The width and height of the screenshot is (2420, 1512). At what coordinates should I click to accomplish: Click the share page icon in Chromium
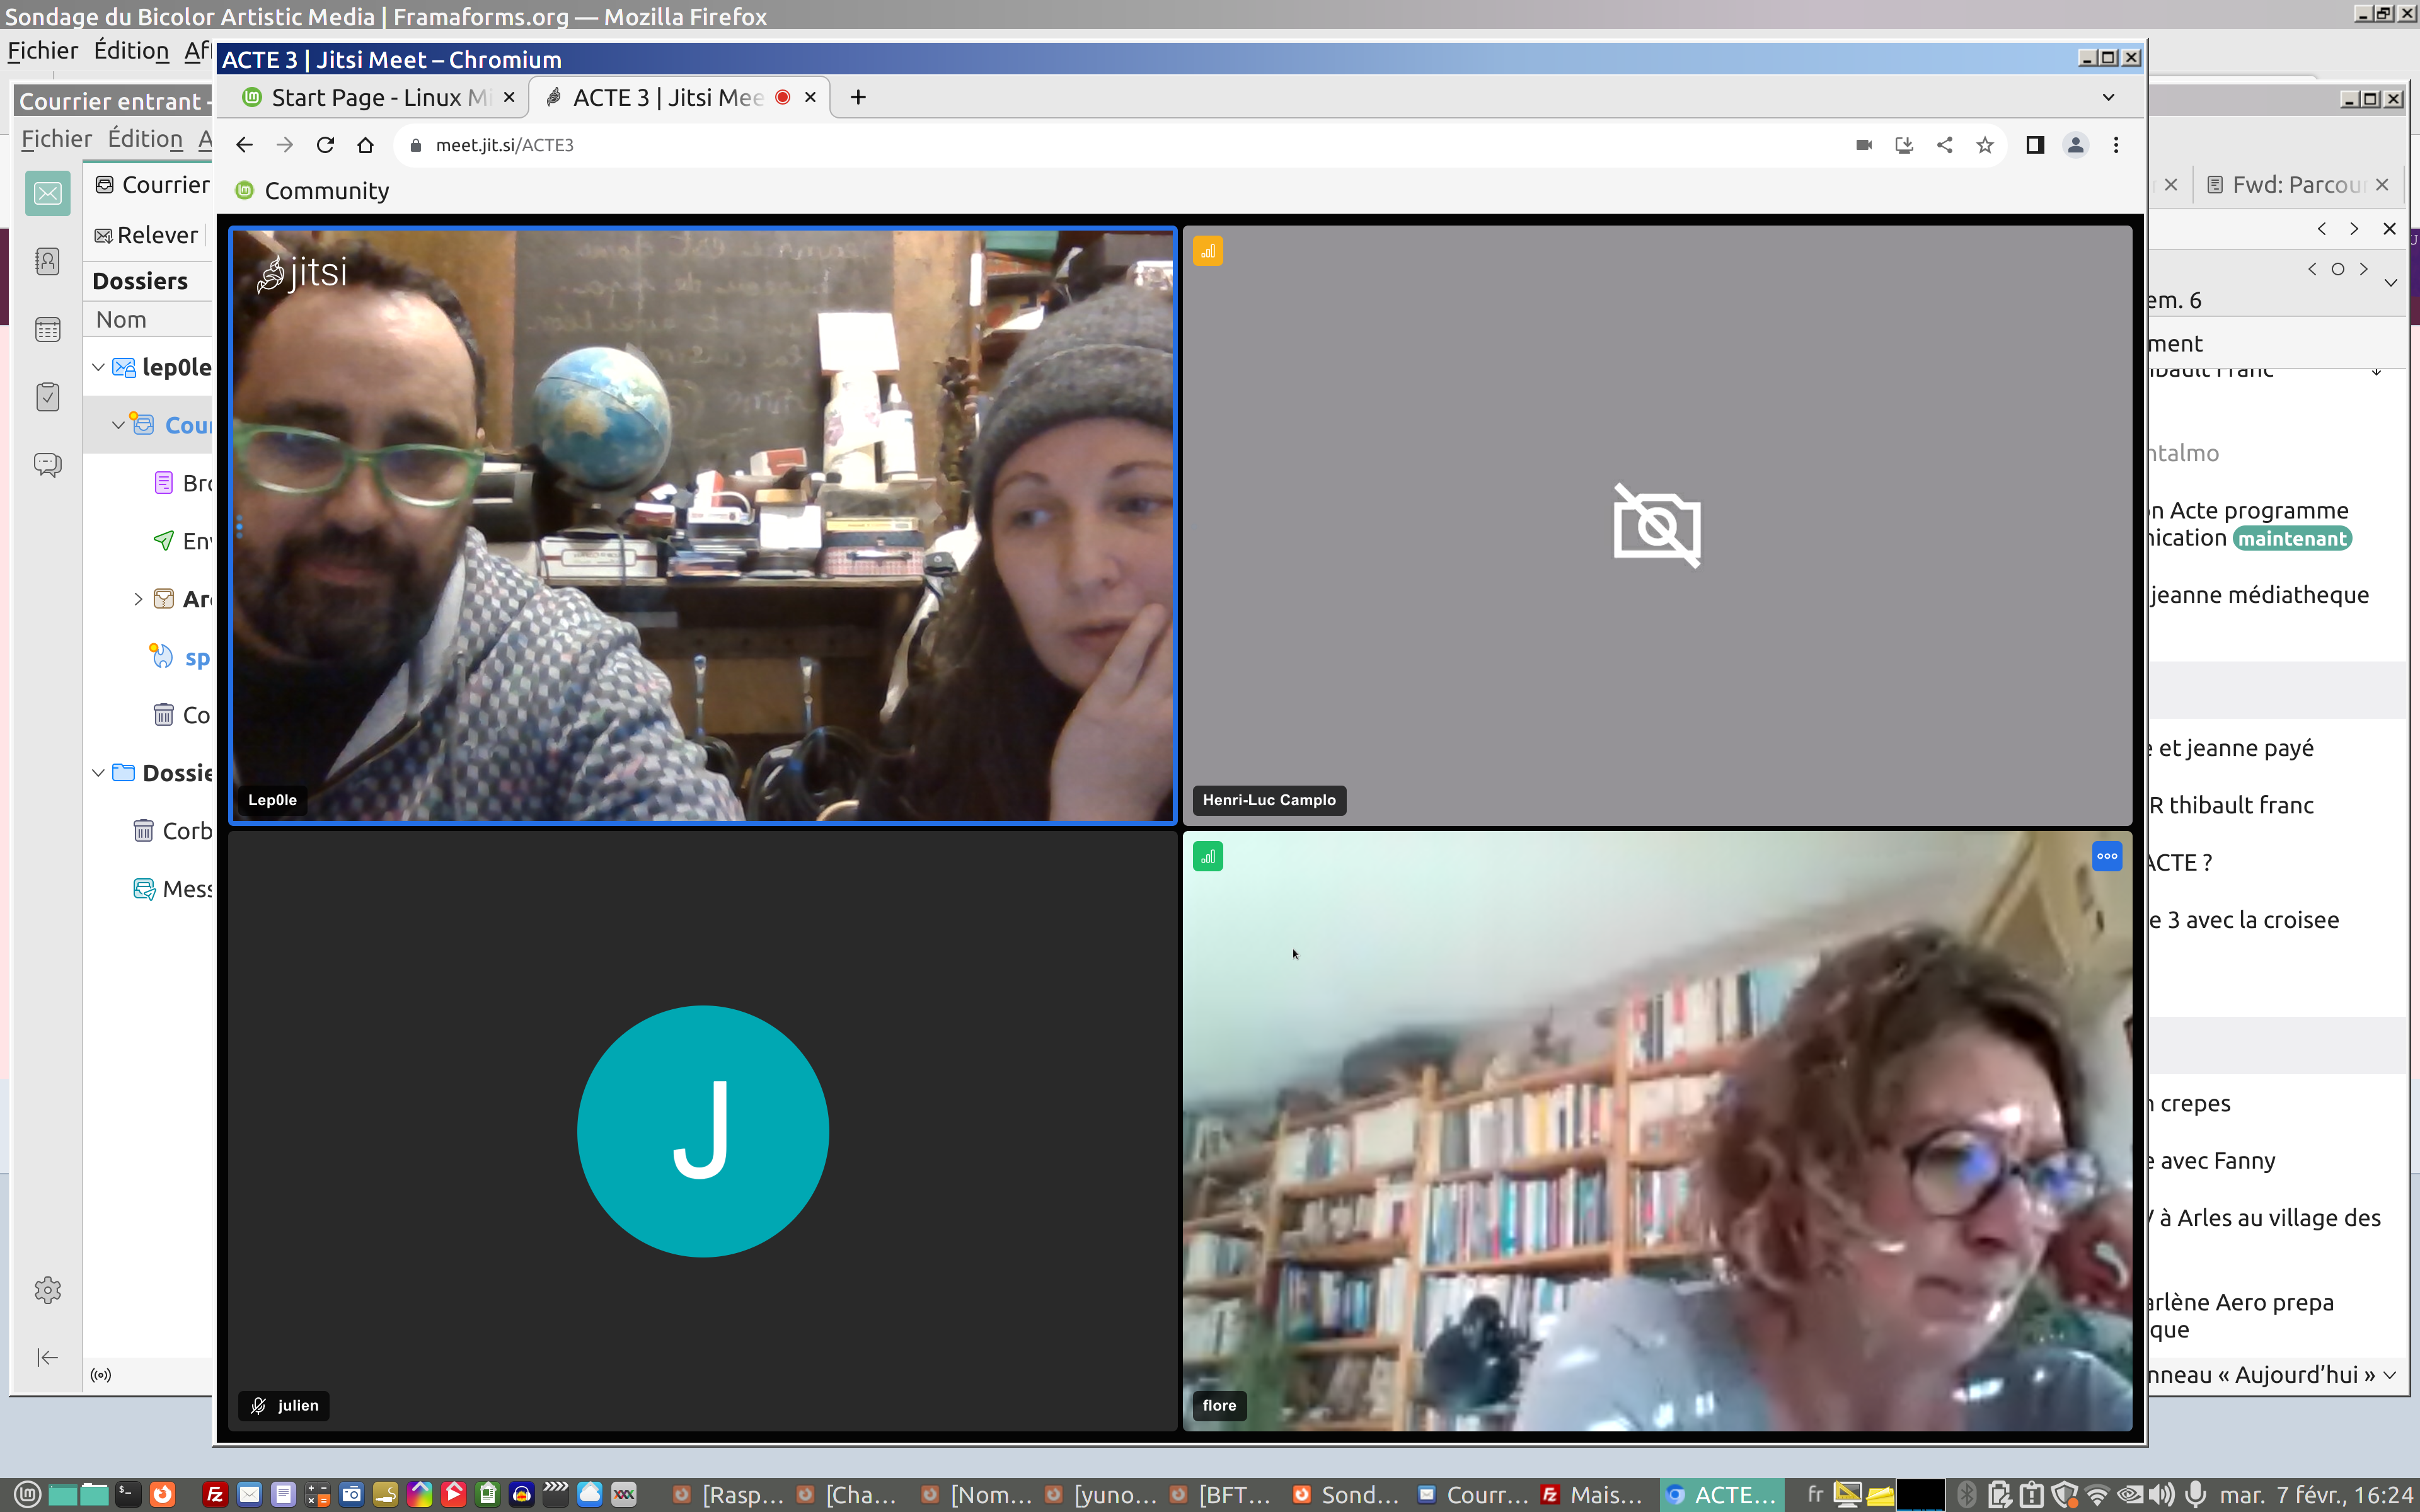1944,145
